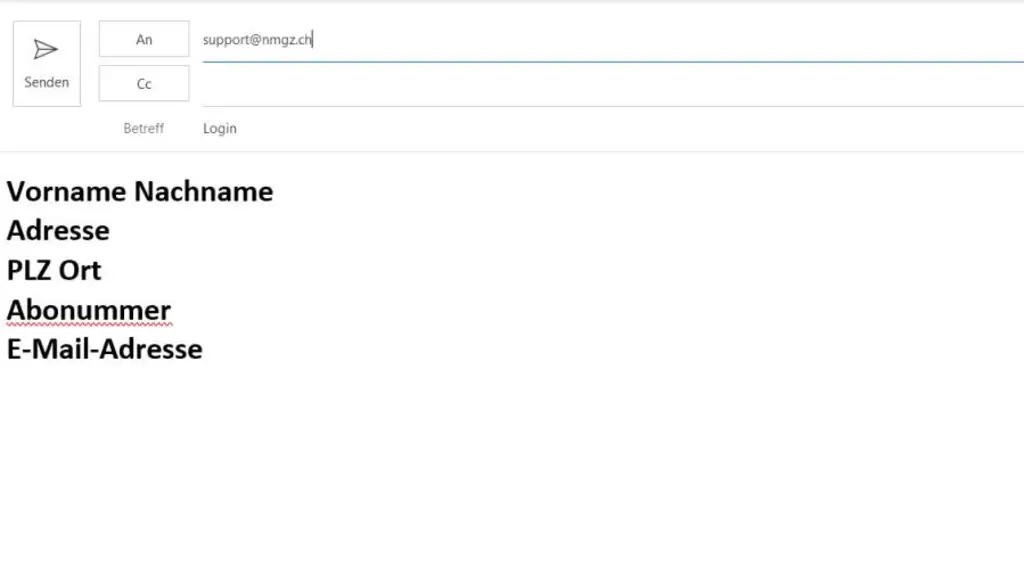Image resolution: width=1024 pixels, height=567 pixels.
Task: Place cursor on word Vorname
Action: point(67,191)
